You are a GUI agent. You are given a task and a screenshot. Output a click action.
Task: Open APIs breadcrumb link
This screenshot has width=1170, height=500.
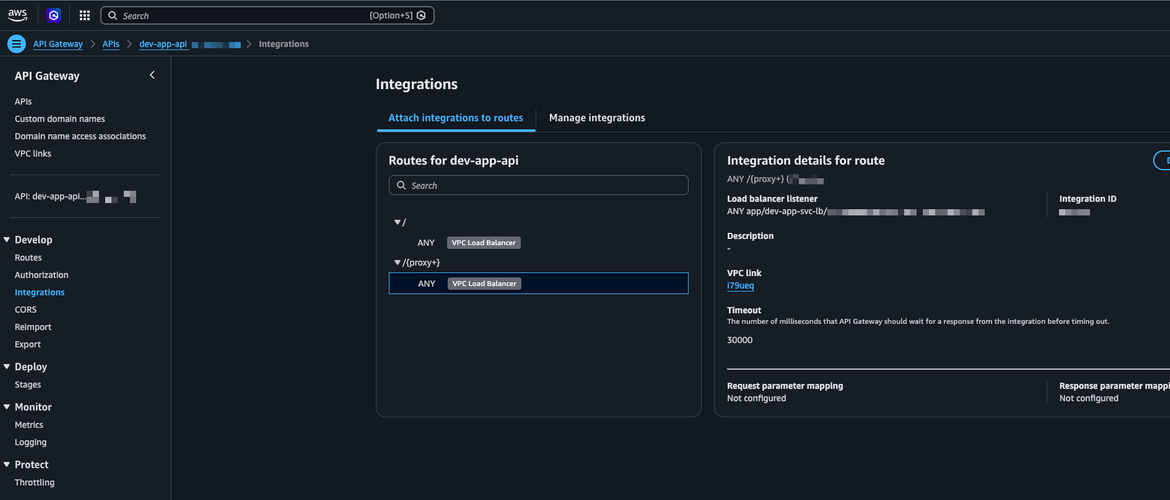pos(110,44)
